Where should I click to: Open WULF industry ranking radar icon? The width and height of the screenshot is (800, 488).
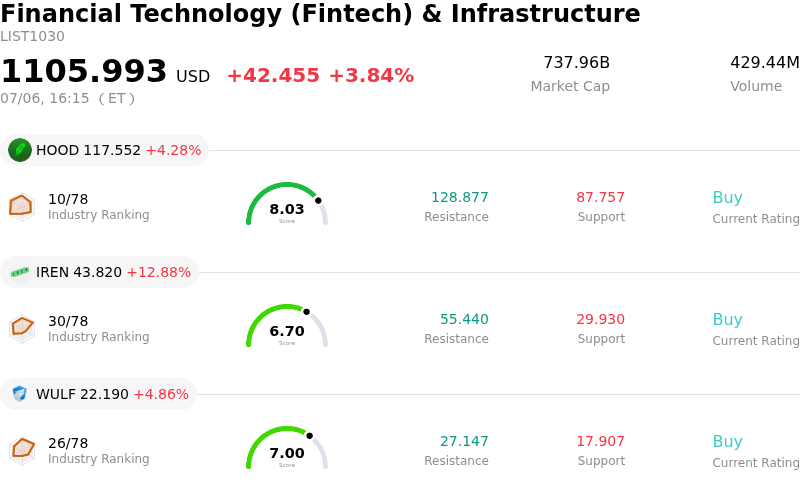click(21, 451)
